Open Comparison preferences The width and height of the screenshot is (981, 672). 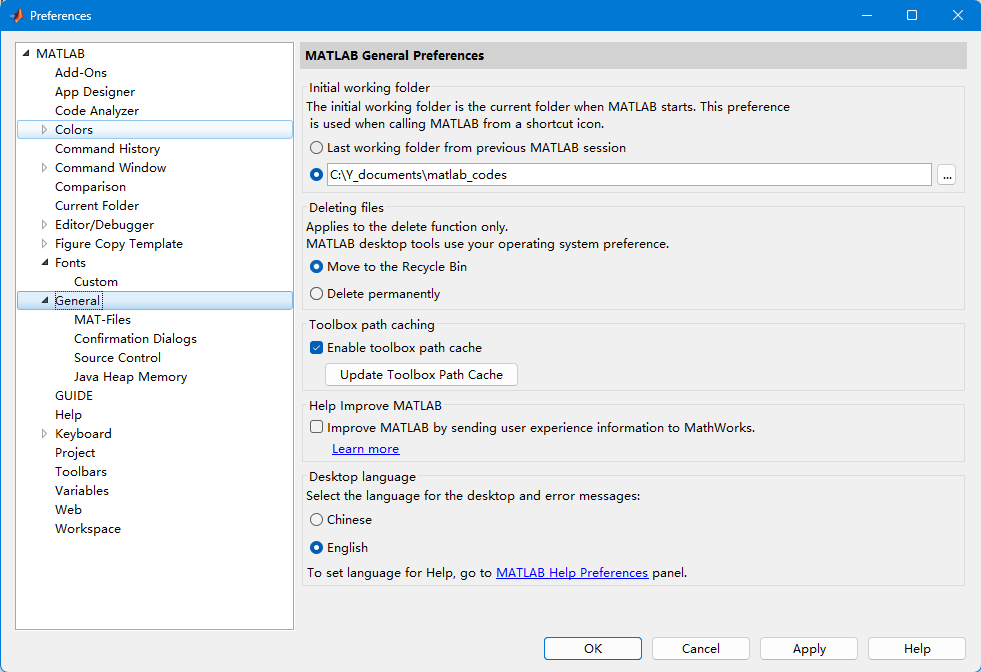coord(90,186)
